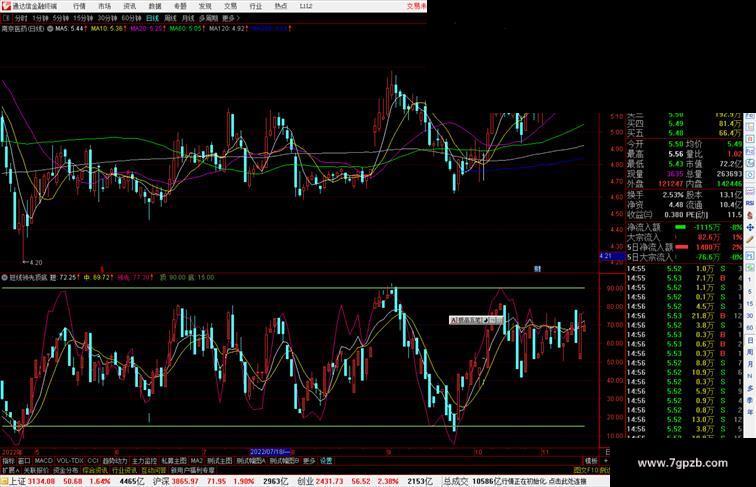
Task: Click the 创业 index in status bar
Action: click(x=305, y=481)
